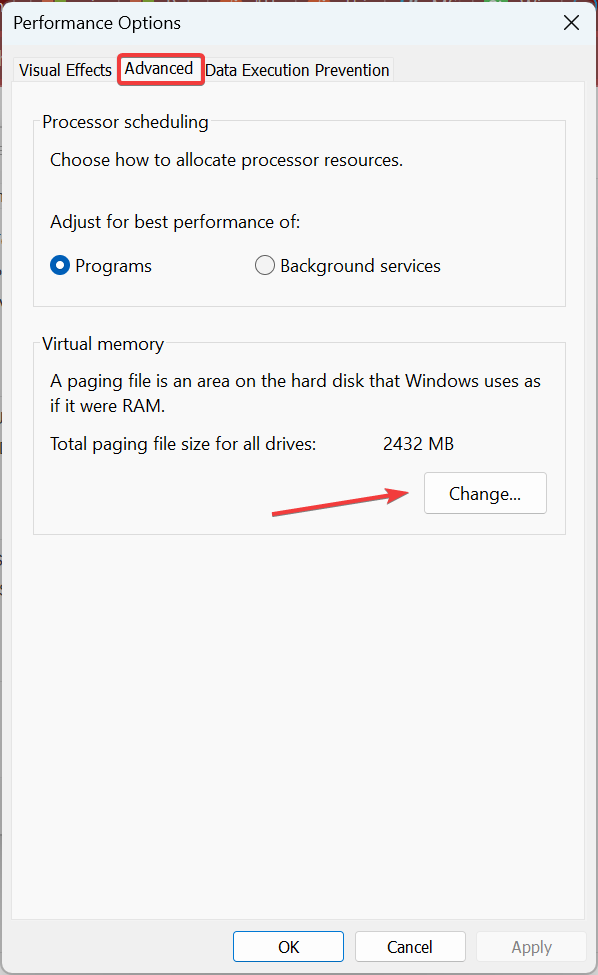Click the Performance Options title bar text

[97, 23]
